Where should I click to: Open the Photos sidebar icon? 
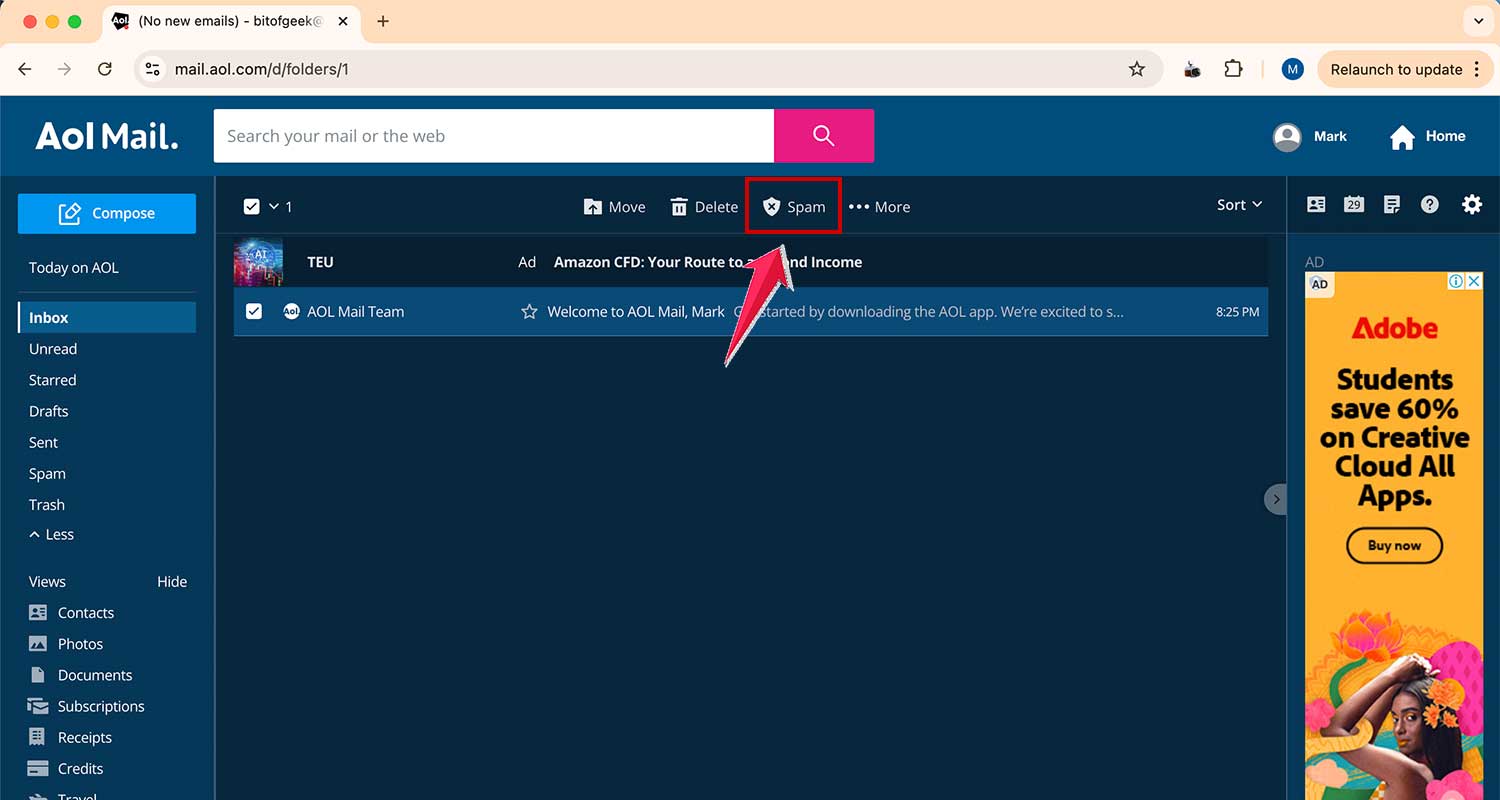pyautogui.click(x=40, y=643)
